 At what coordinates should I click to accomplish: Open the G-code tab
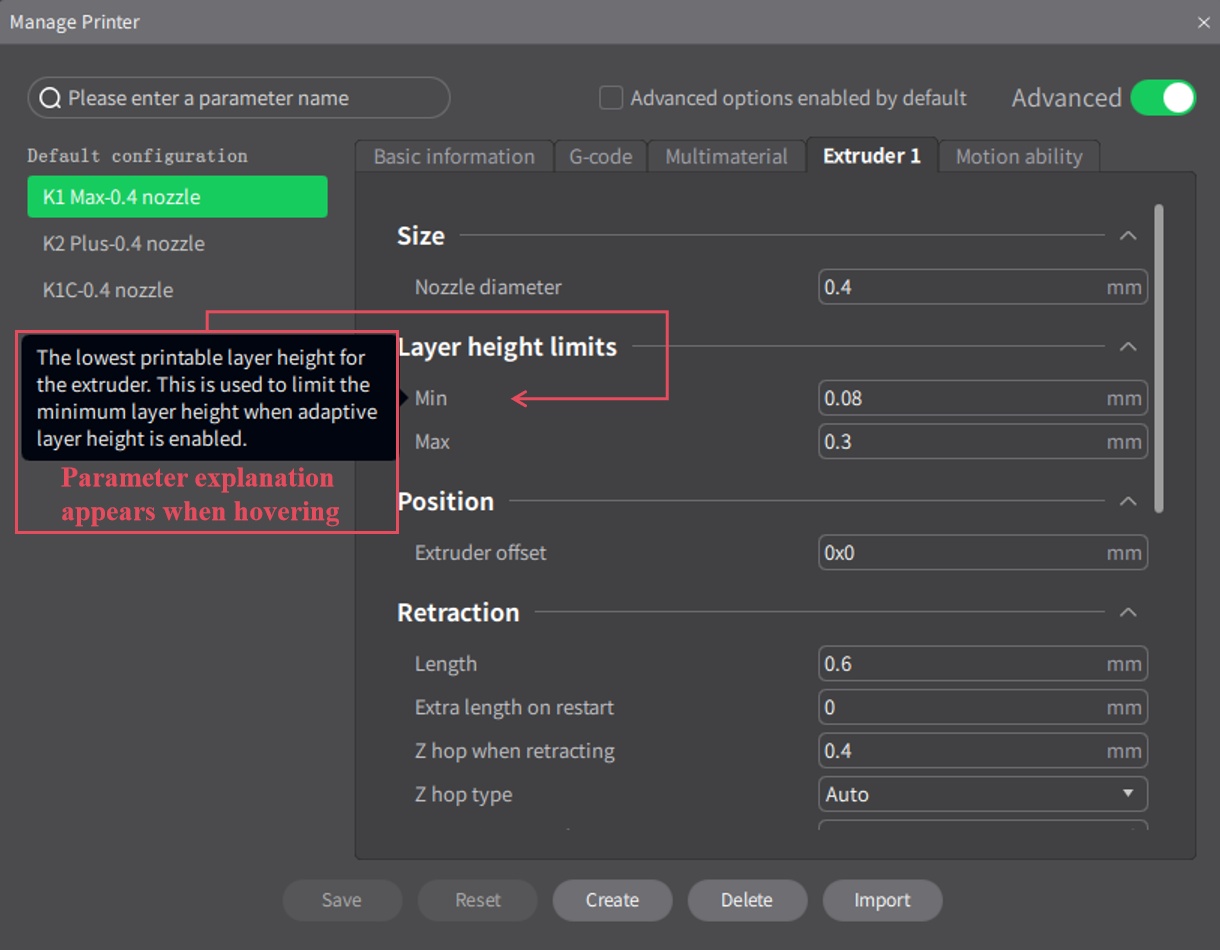(x=600, y=157)
